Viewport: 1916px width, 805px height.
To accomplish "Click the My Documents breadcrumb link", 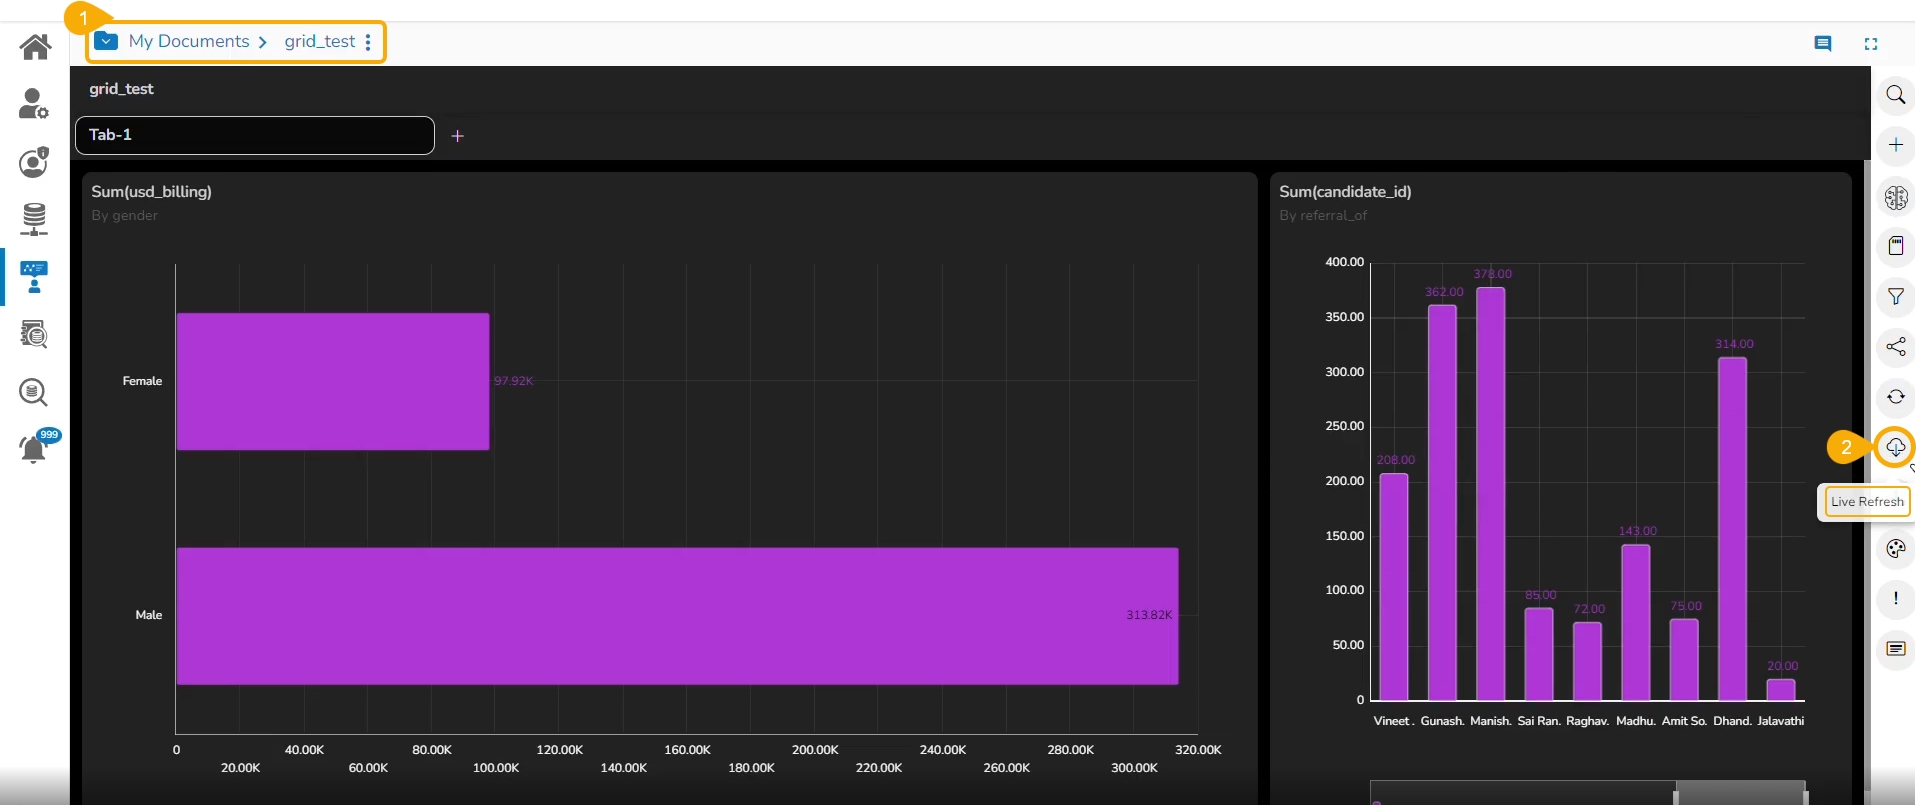I will (x=189, y=41).
